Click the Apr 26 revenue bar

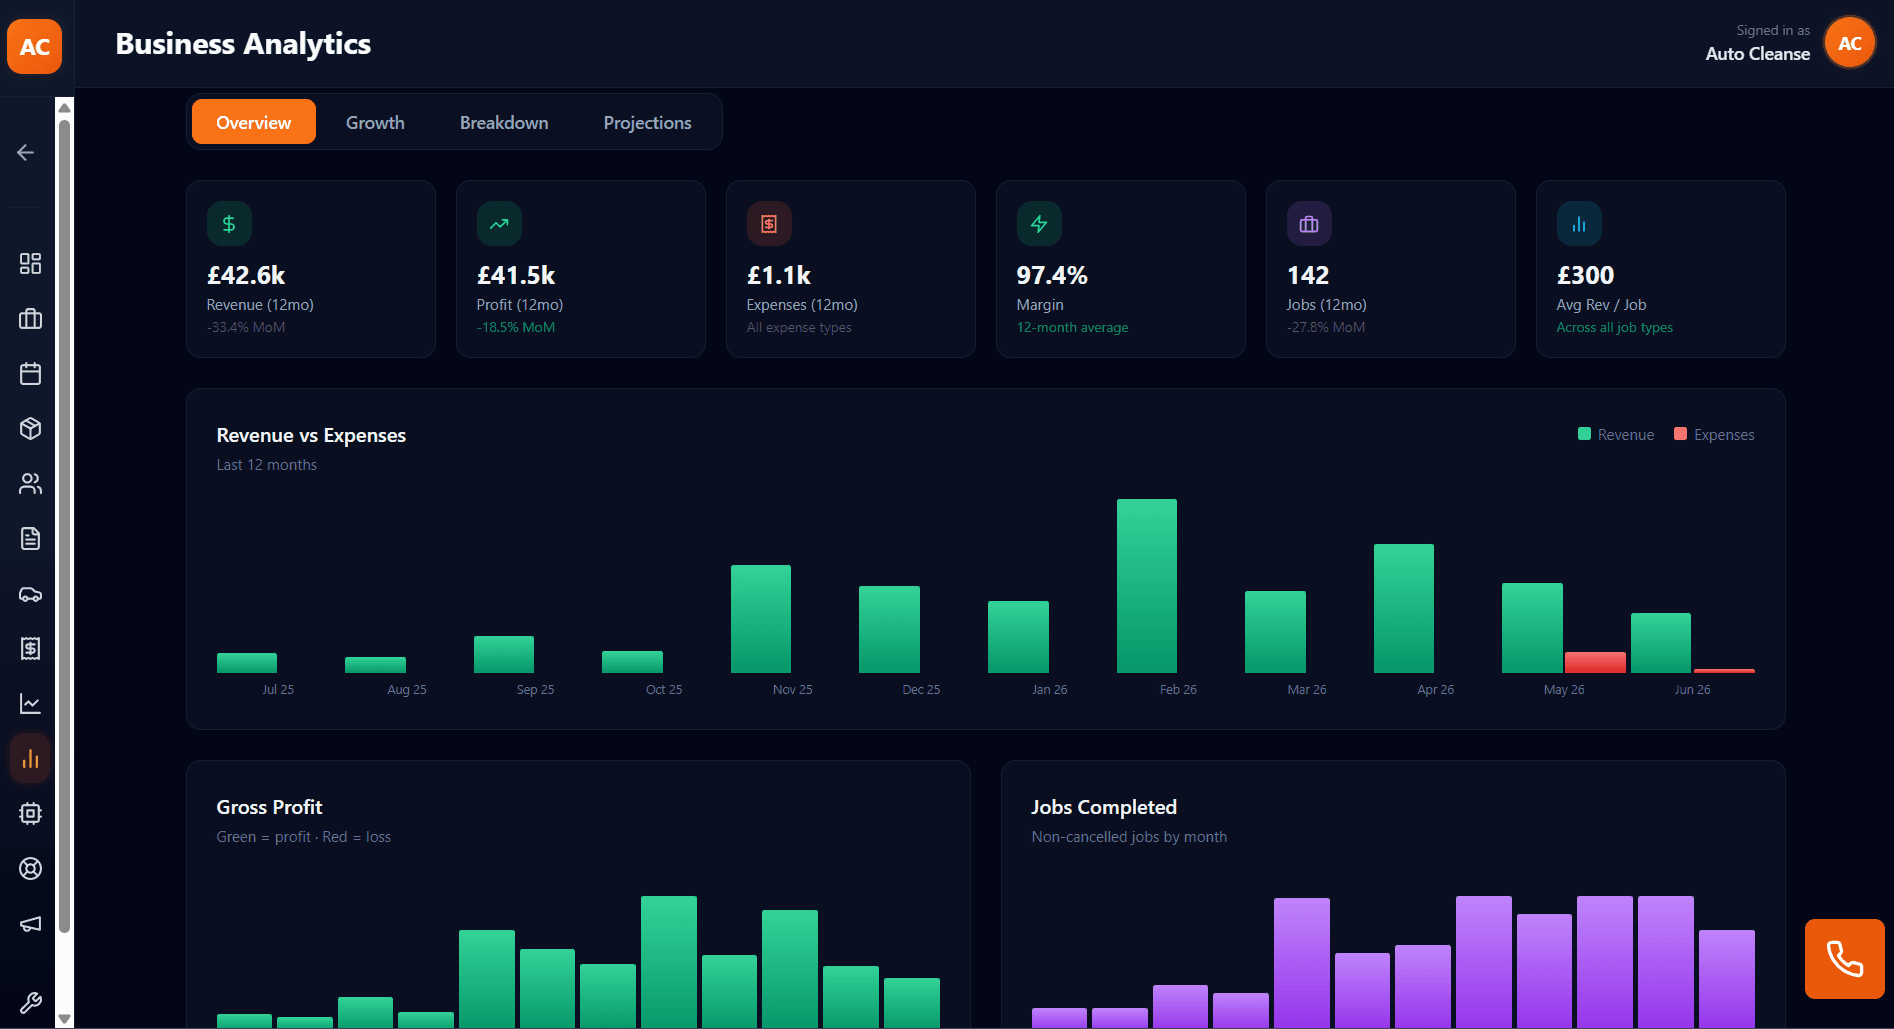[1403, 608]
